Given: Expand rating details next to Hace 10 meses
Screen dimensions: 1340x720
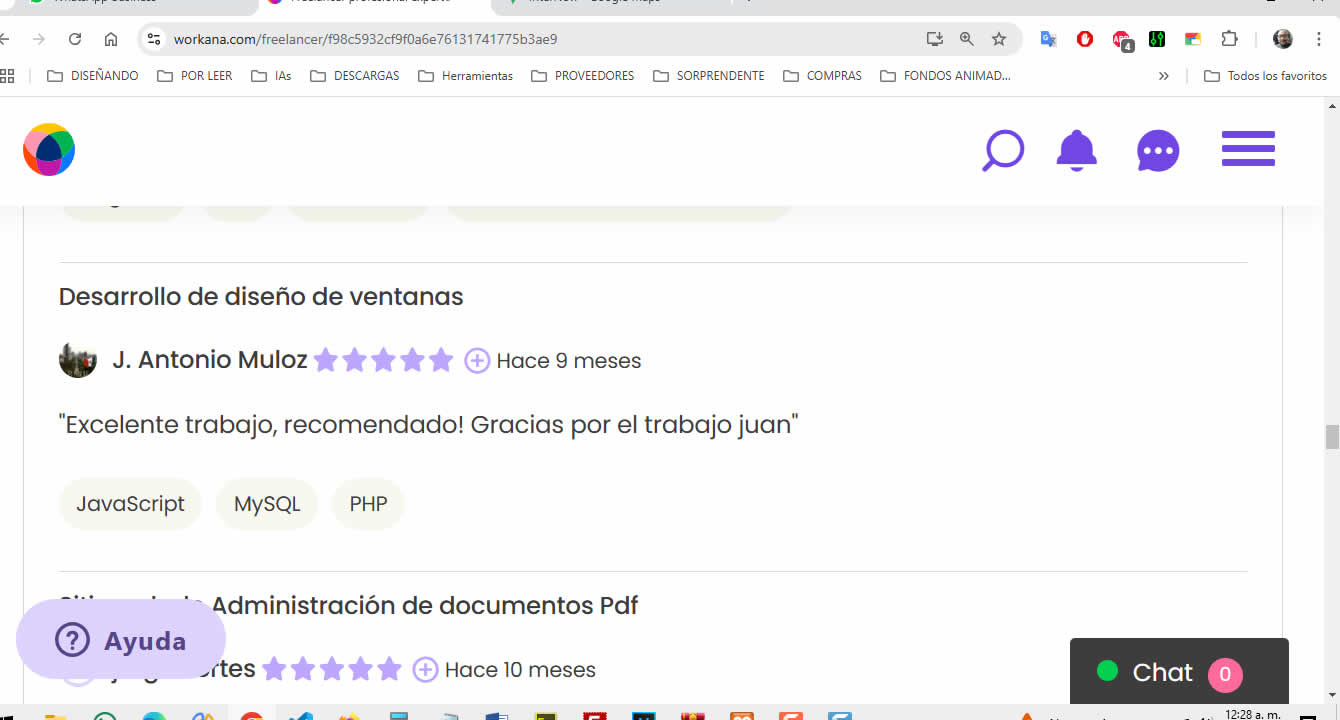Looking at the screenshot, I should [425, 670].
